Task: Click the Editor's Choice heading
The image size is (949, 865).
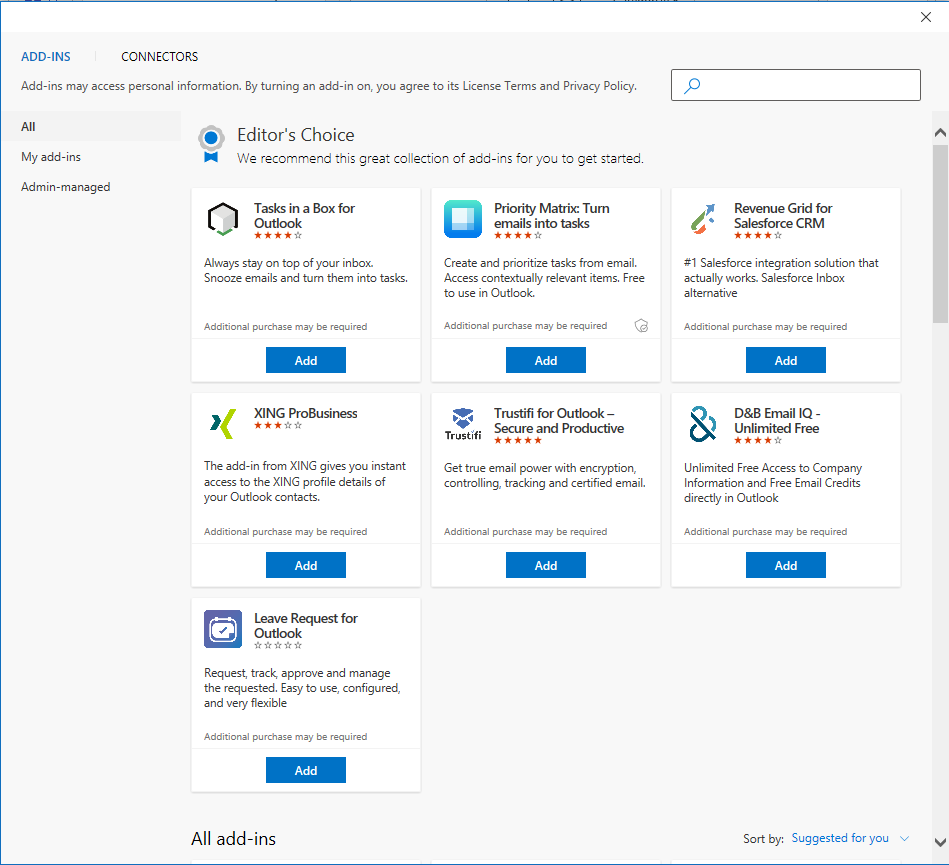Action: tap(296, 135)
